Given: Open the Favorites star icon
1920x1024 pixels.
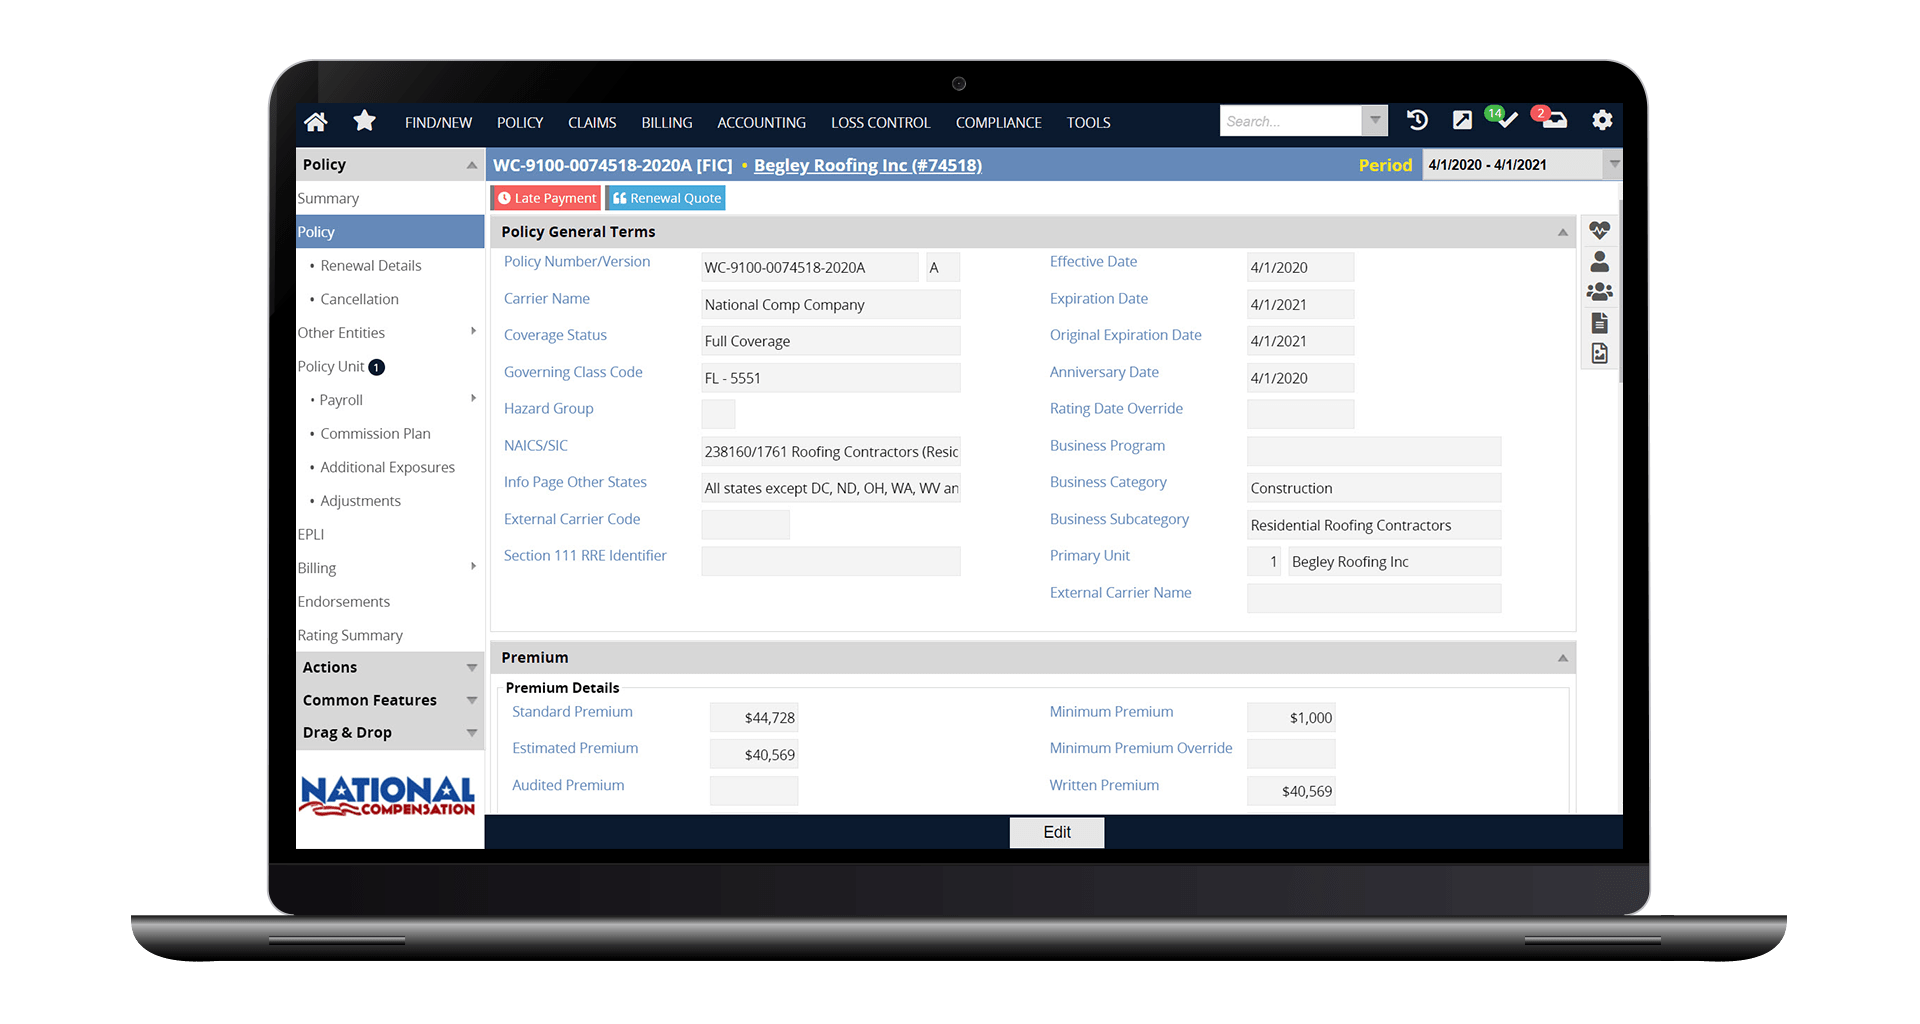Looking at the screenshot, I should pyautogui.click(x=364, y=121).
